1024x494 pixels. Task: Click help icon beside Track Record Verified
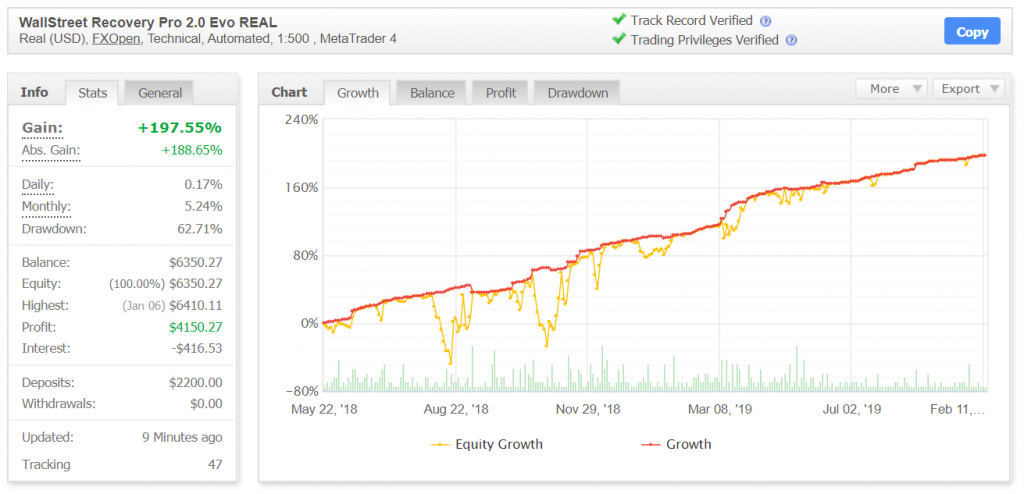tap(766, 21)
